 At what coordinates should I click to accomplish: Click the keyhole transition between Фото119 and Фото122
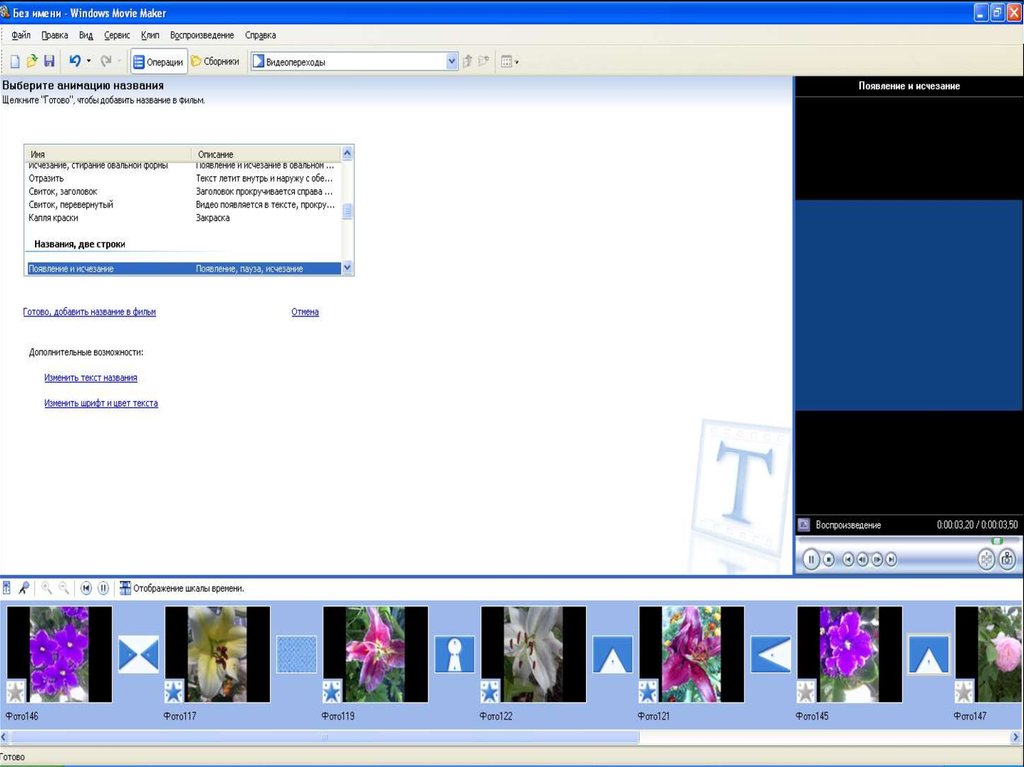[454, 655]
